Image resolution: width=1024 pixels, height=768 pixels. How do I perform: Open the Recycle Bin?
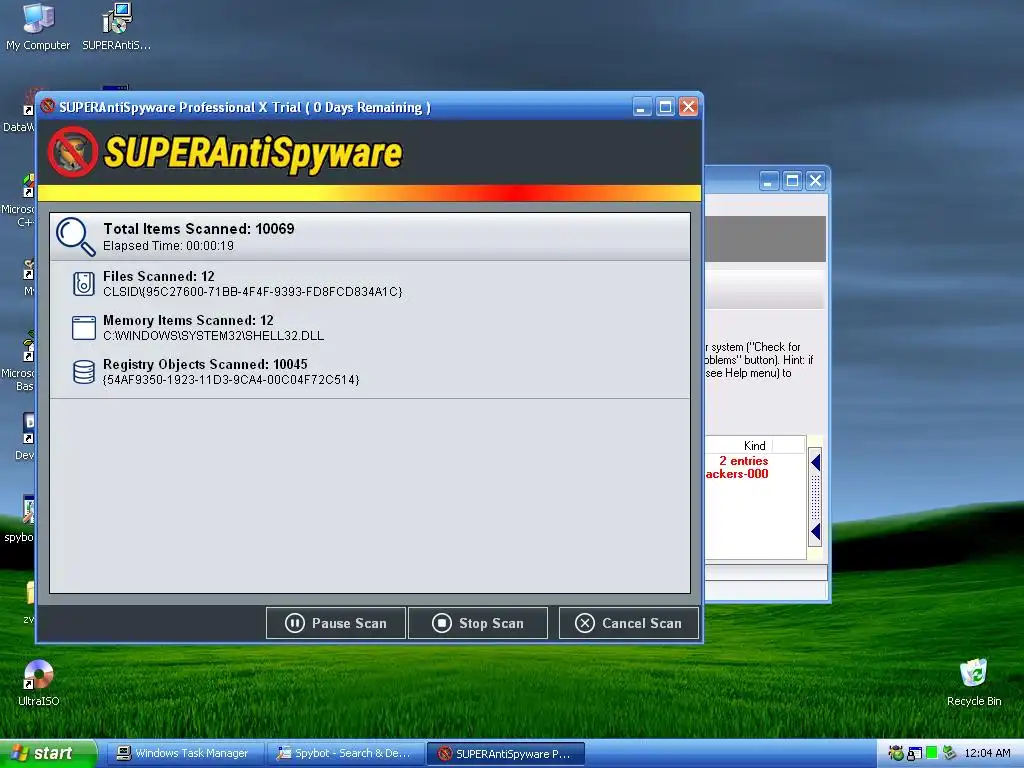[974, 682]
